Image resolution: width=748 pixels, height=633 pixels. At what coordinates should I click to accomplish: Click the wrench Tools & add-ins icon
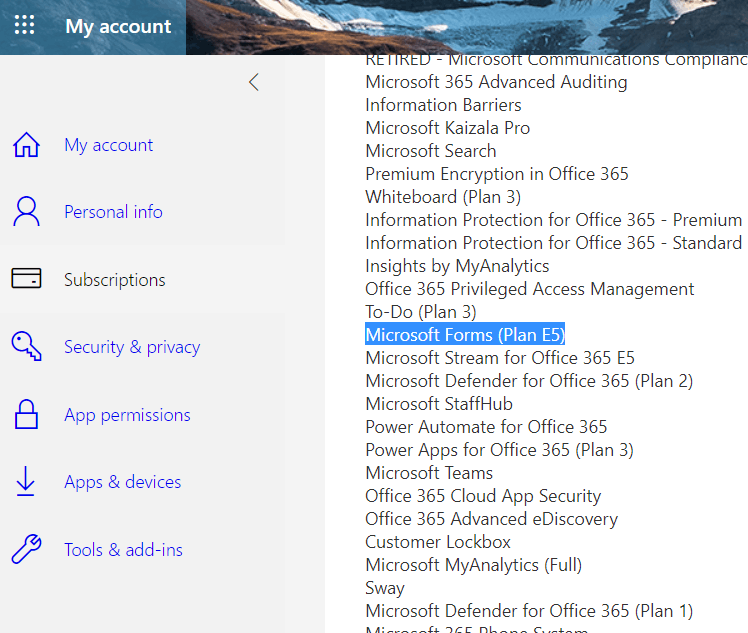tap(26, 549)
